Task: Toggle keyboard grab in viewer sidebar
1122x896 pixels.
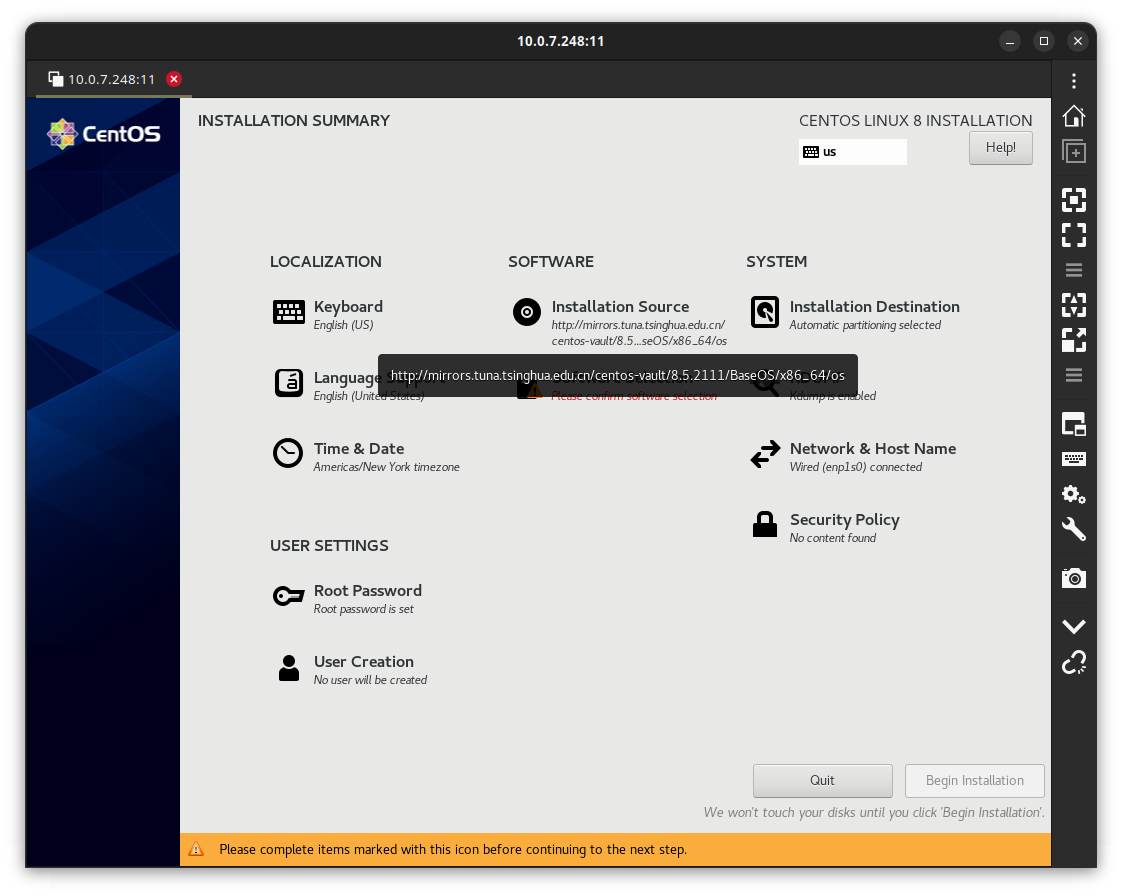Action: click(1074, 459)
